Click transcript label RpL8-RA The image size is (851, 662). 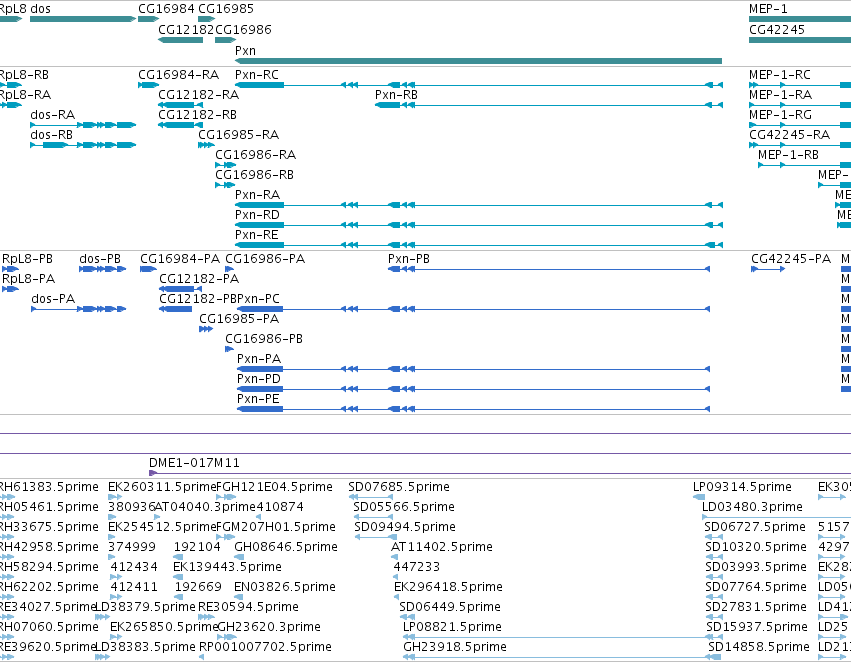(25, 95)
